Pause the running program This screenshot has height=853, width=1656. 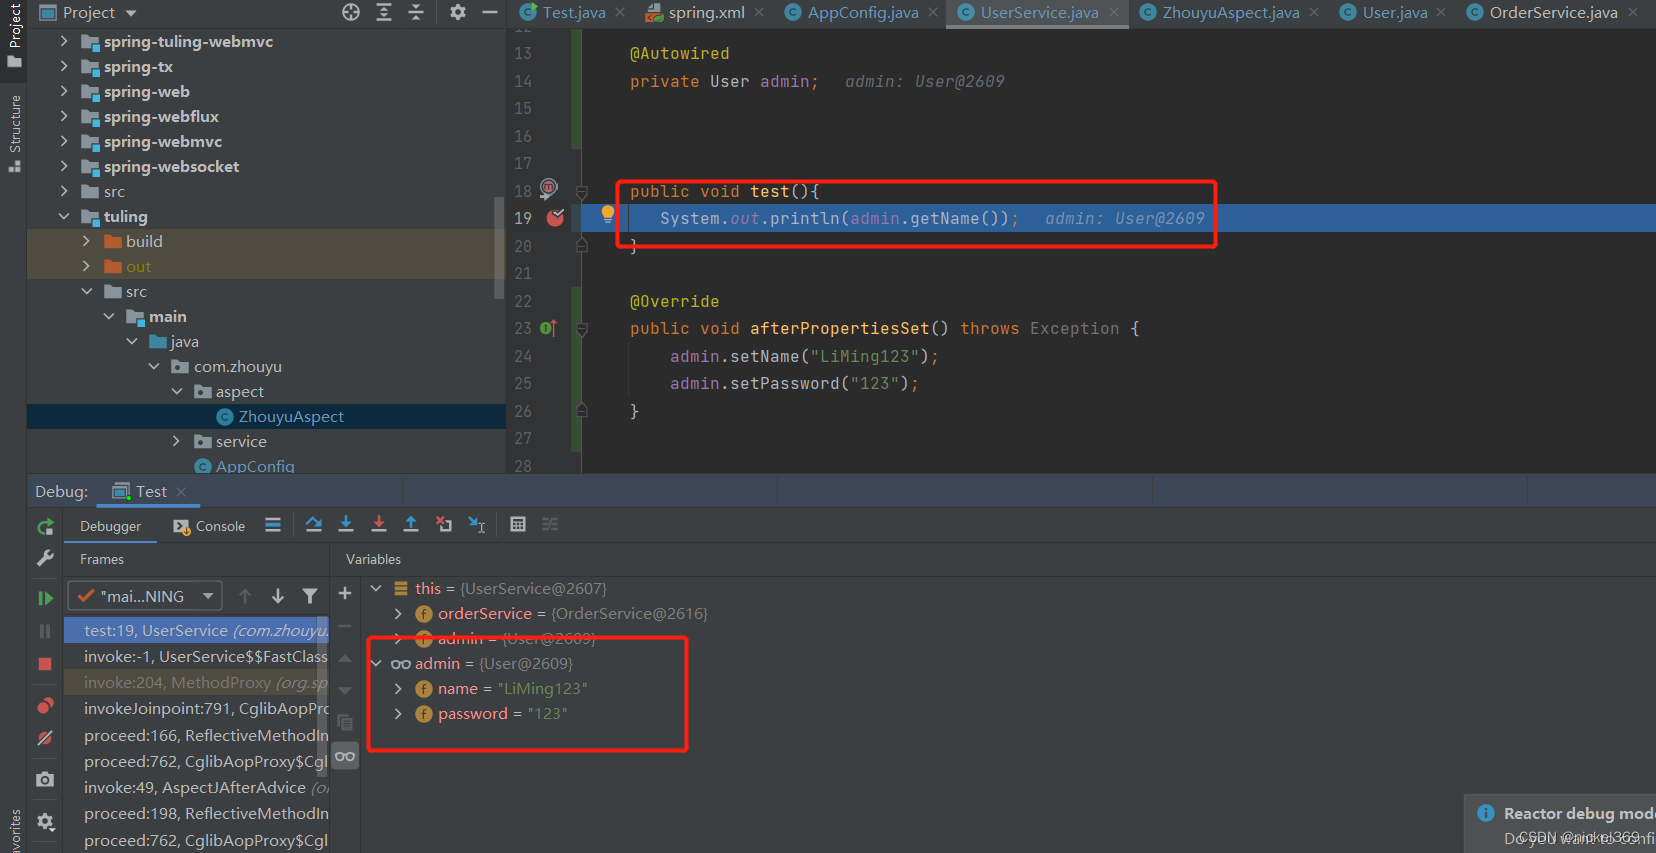pyautogui.click(x=45, y=631)
